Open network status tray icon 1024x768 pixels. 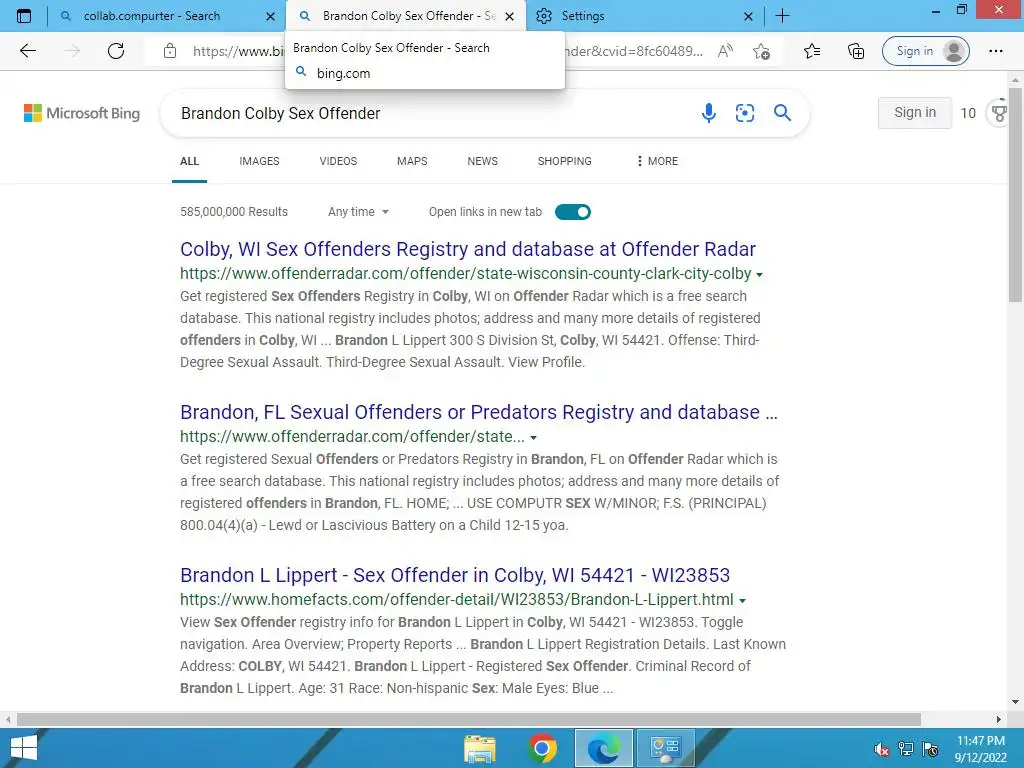coord(906,749)
